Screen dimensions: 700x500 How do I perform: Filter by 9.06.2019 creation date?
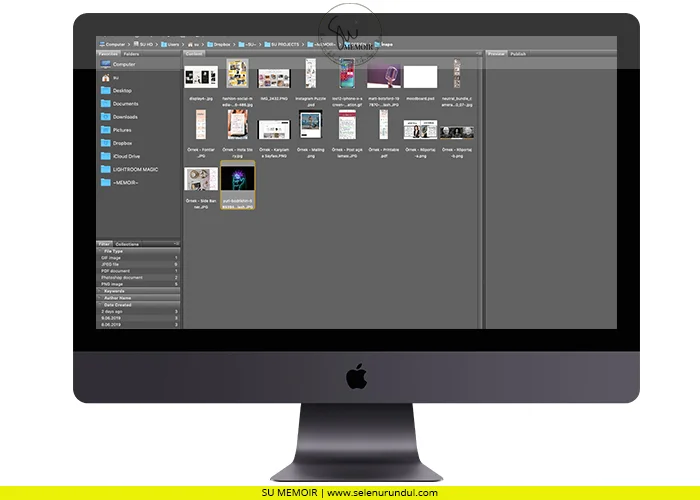pos(138,318)
